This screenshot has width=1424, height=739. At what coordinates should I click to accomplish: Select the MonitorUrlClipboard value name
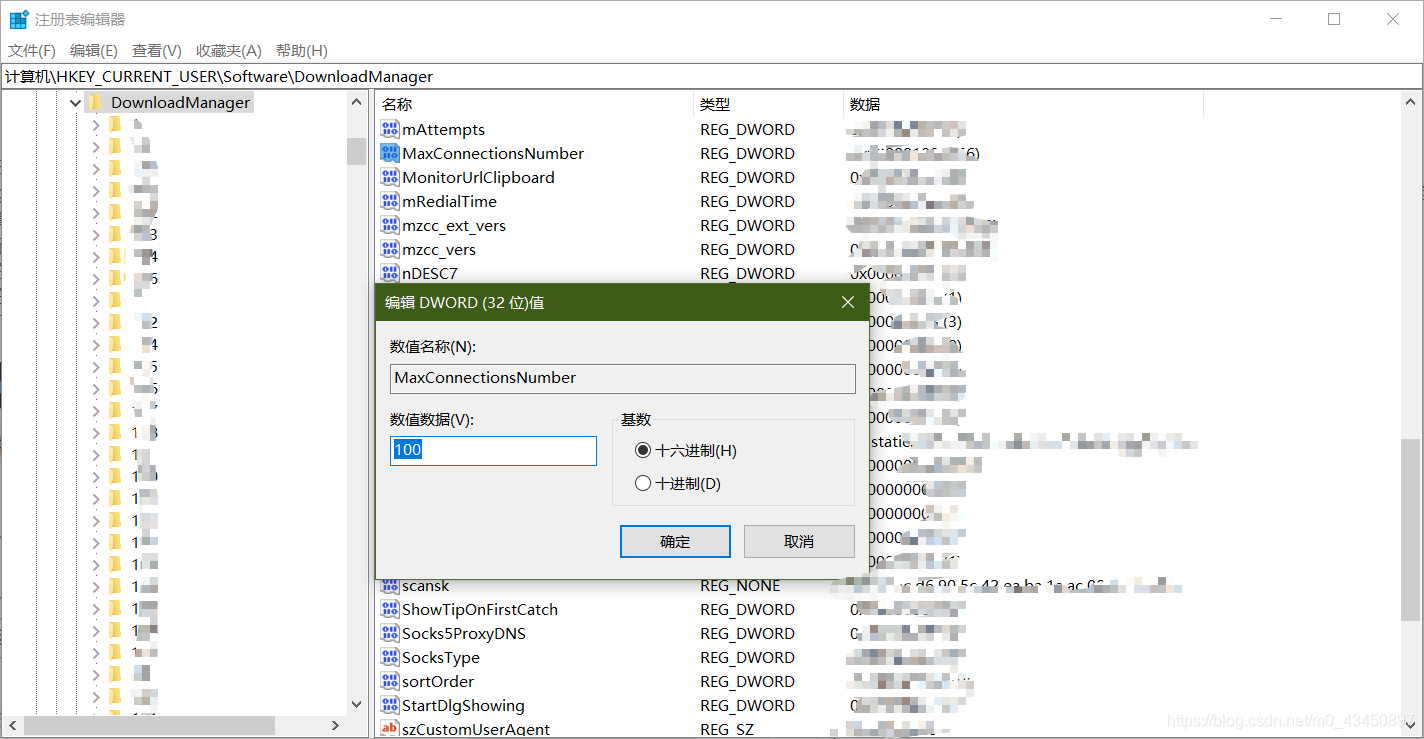click(x=478, y=177)
